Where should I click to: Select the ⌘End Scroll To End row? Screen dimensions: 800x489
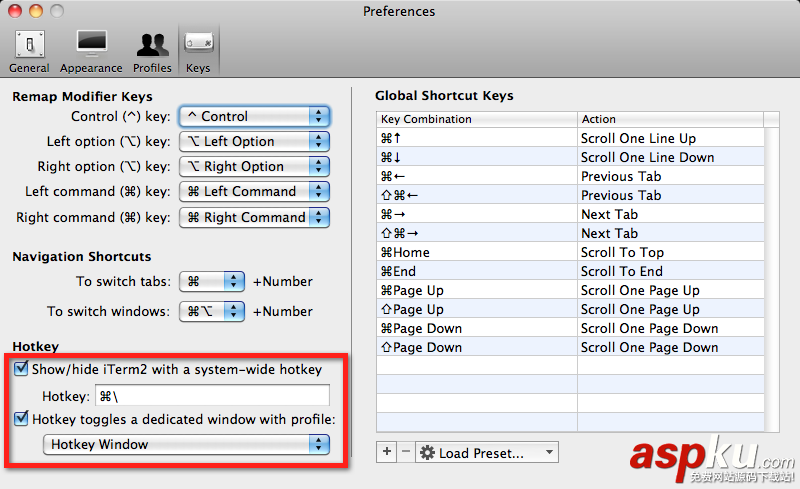(570, 271)
